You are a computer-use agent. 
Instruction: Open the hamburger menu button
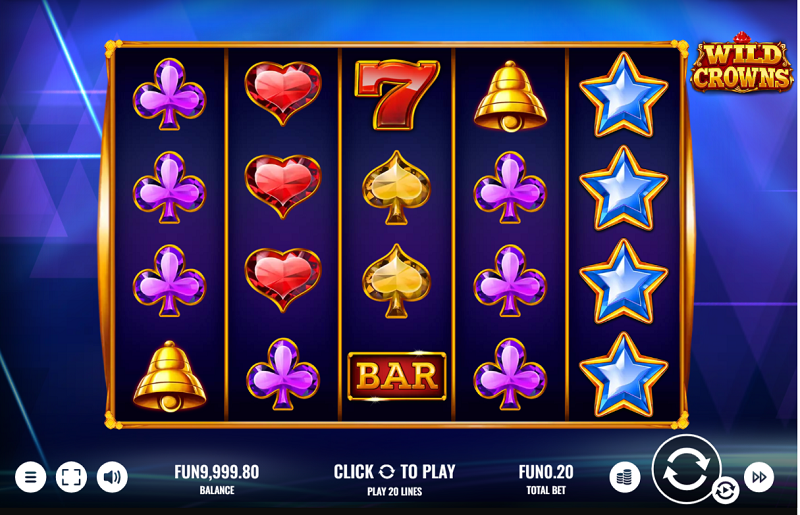point(31,477)
